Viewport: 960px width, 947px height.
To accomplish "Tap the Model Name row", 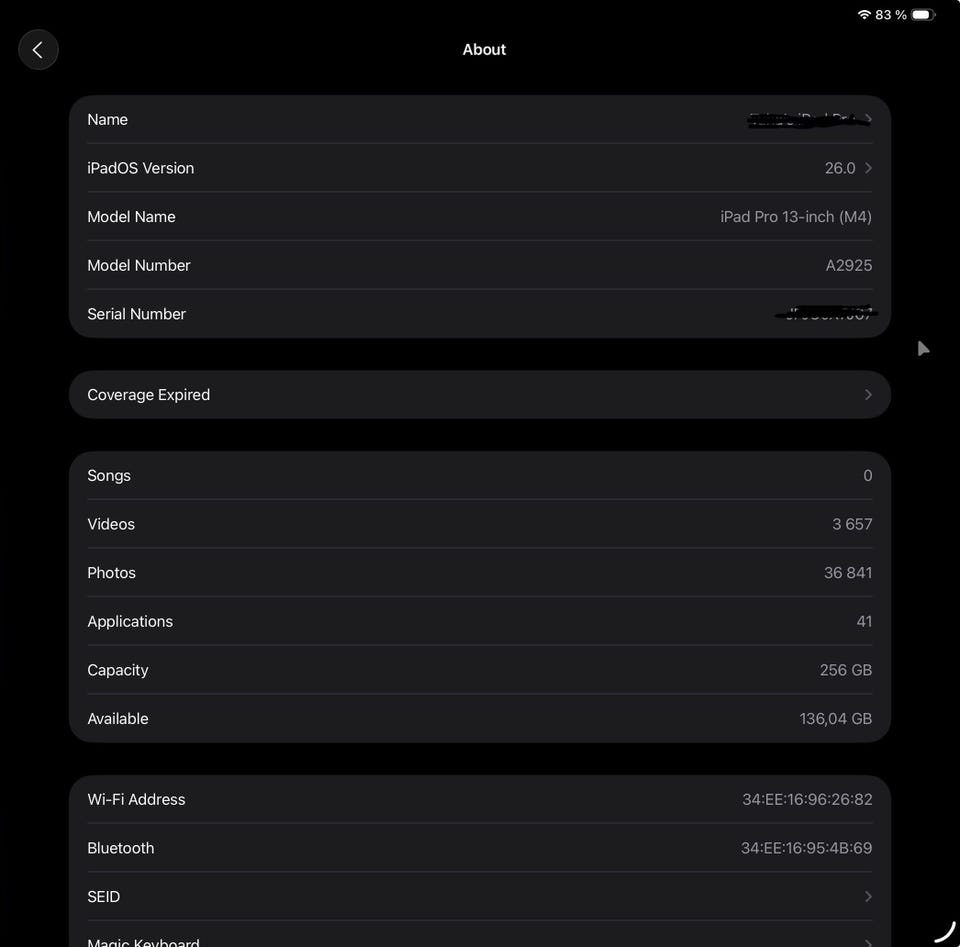I will [x=479, y=217].
